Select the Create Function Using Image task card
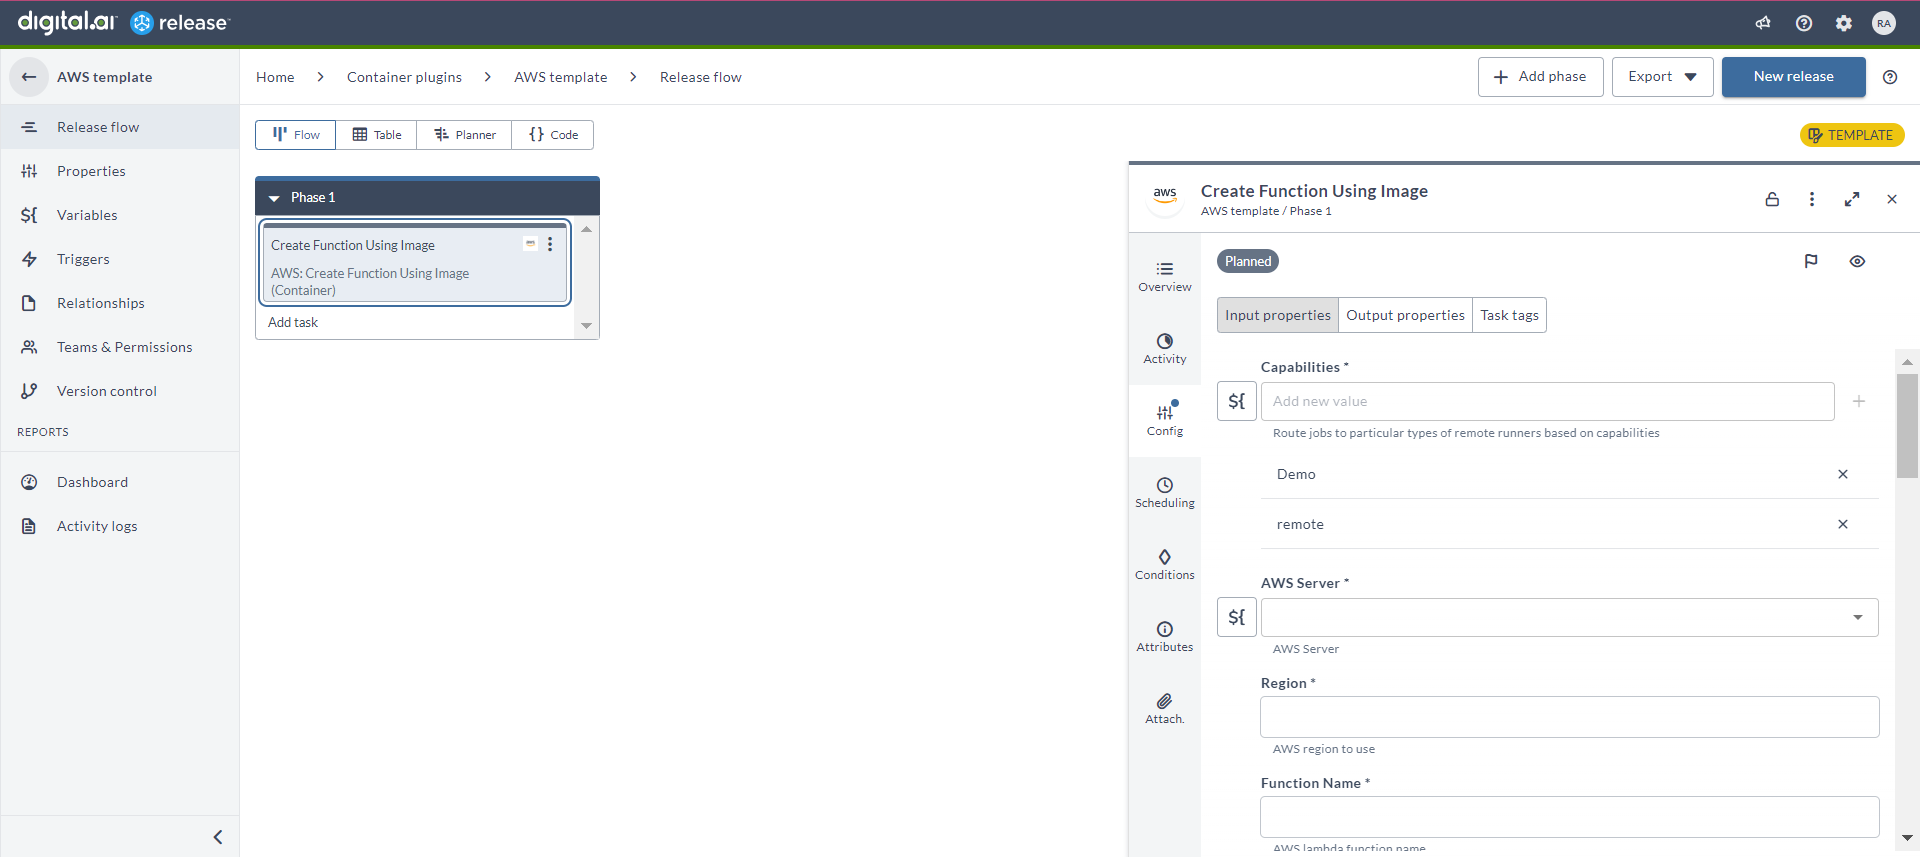 click(x=415, y=263)
